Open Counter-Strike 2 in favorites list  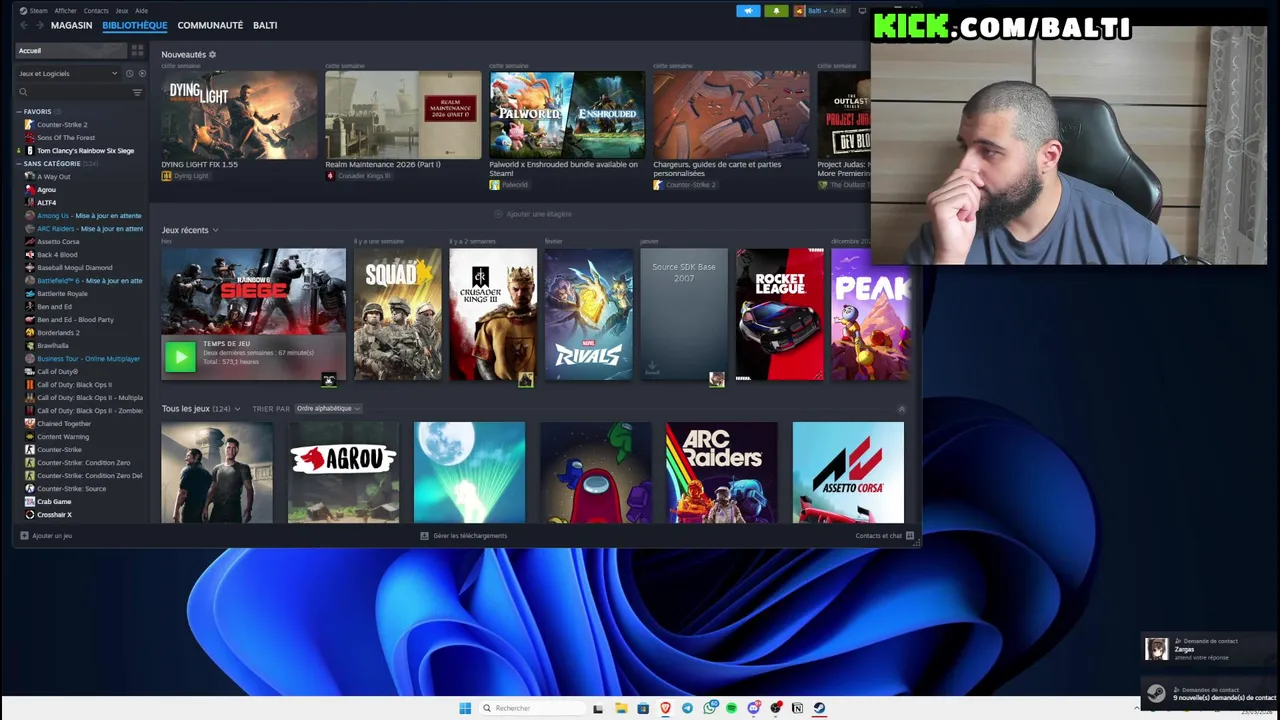coord(62,125)
